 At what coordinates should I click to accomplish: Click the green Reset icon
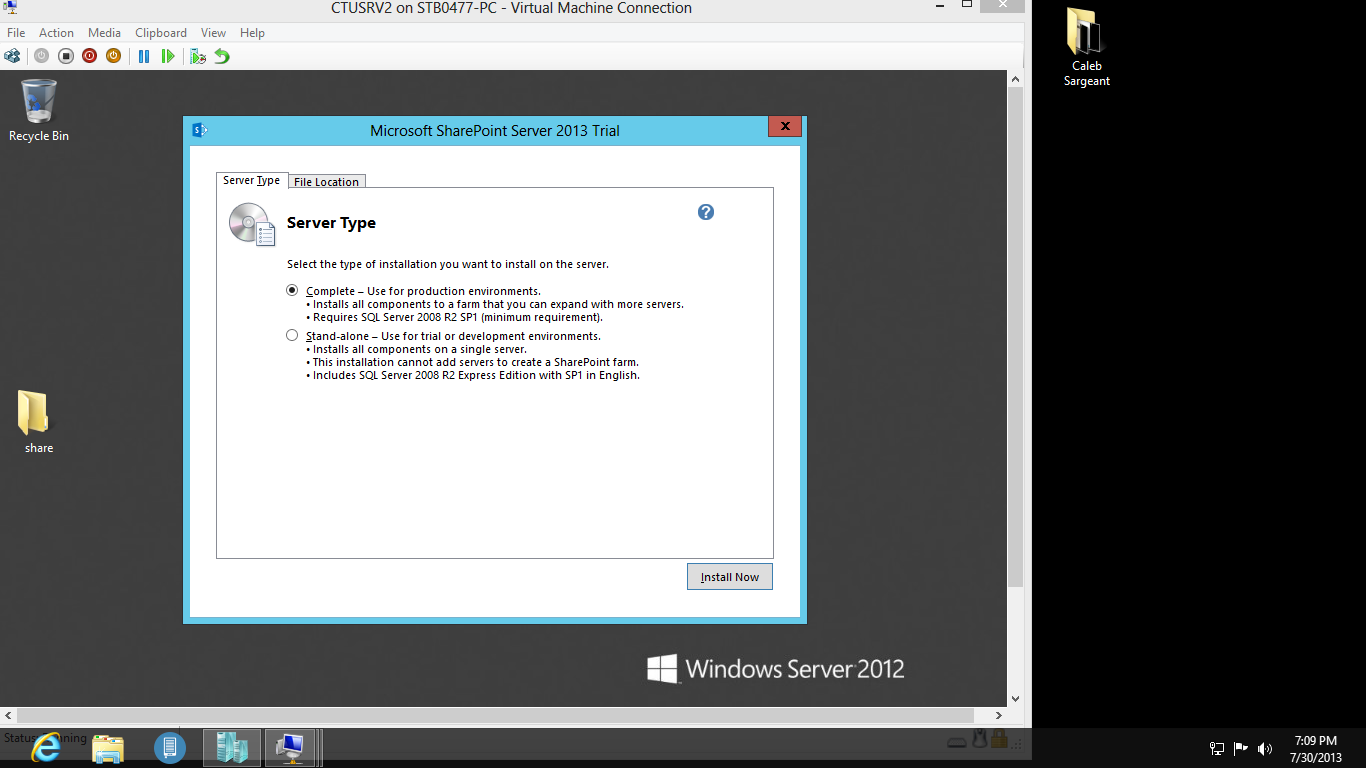tap(168, 56)
